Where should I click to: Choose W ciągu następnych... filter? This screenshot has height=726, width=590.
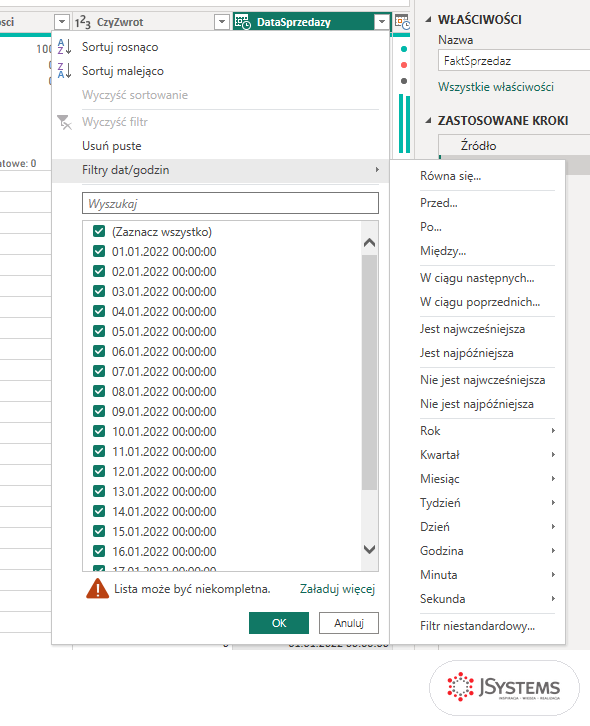point(477,278)
